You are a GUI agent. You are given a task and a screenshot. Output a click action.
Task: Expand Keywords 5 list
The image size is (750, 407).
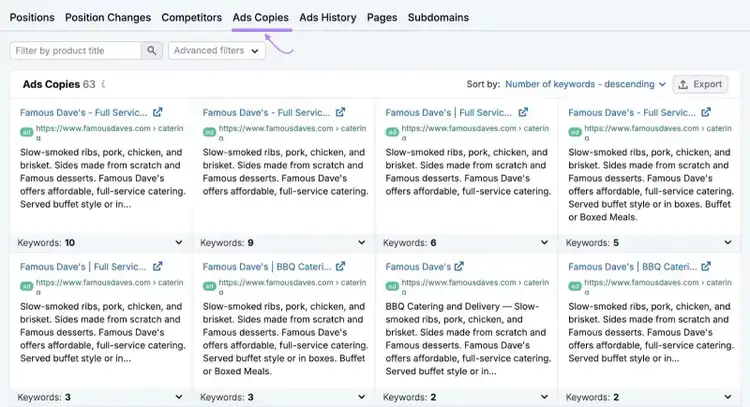728,242
